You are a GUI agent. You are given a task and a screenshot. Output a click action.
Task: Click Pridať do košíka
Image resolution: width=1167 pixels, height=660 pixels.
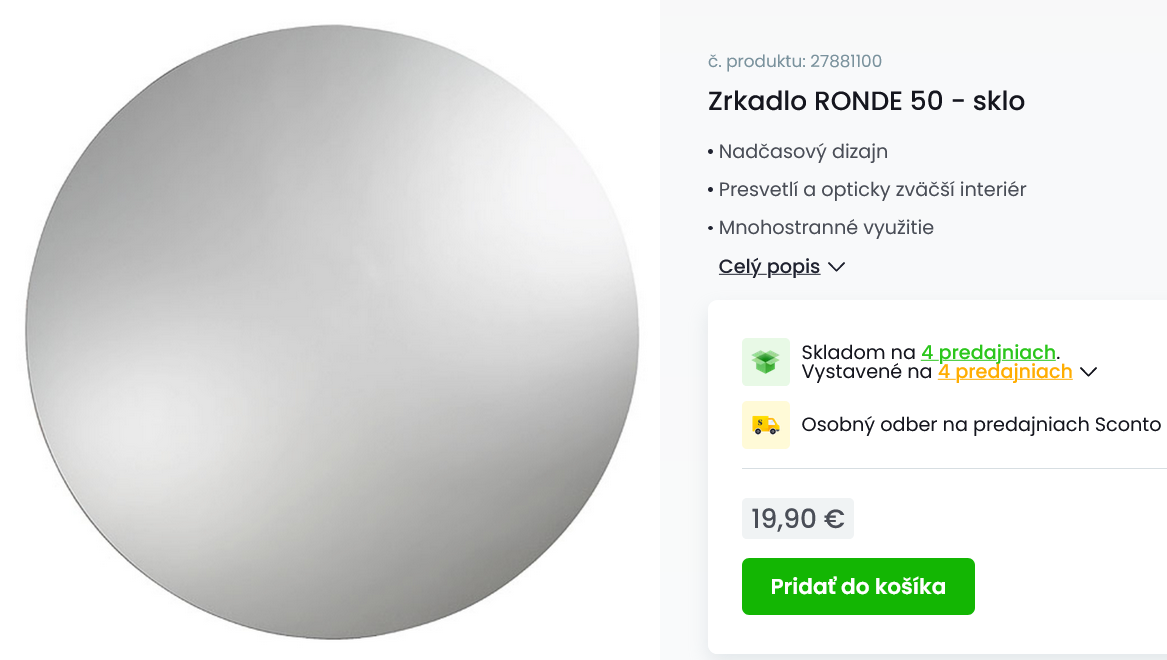click(857, 586)
